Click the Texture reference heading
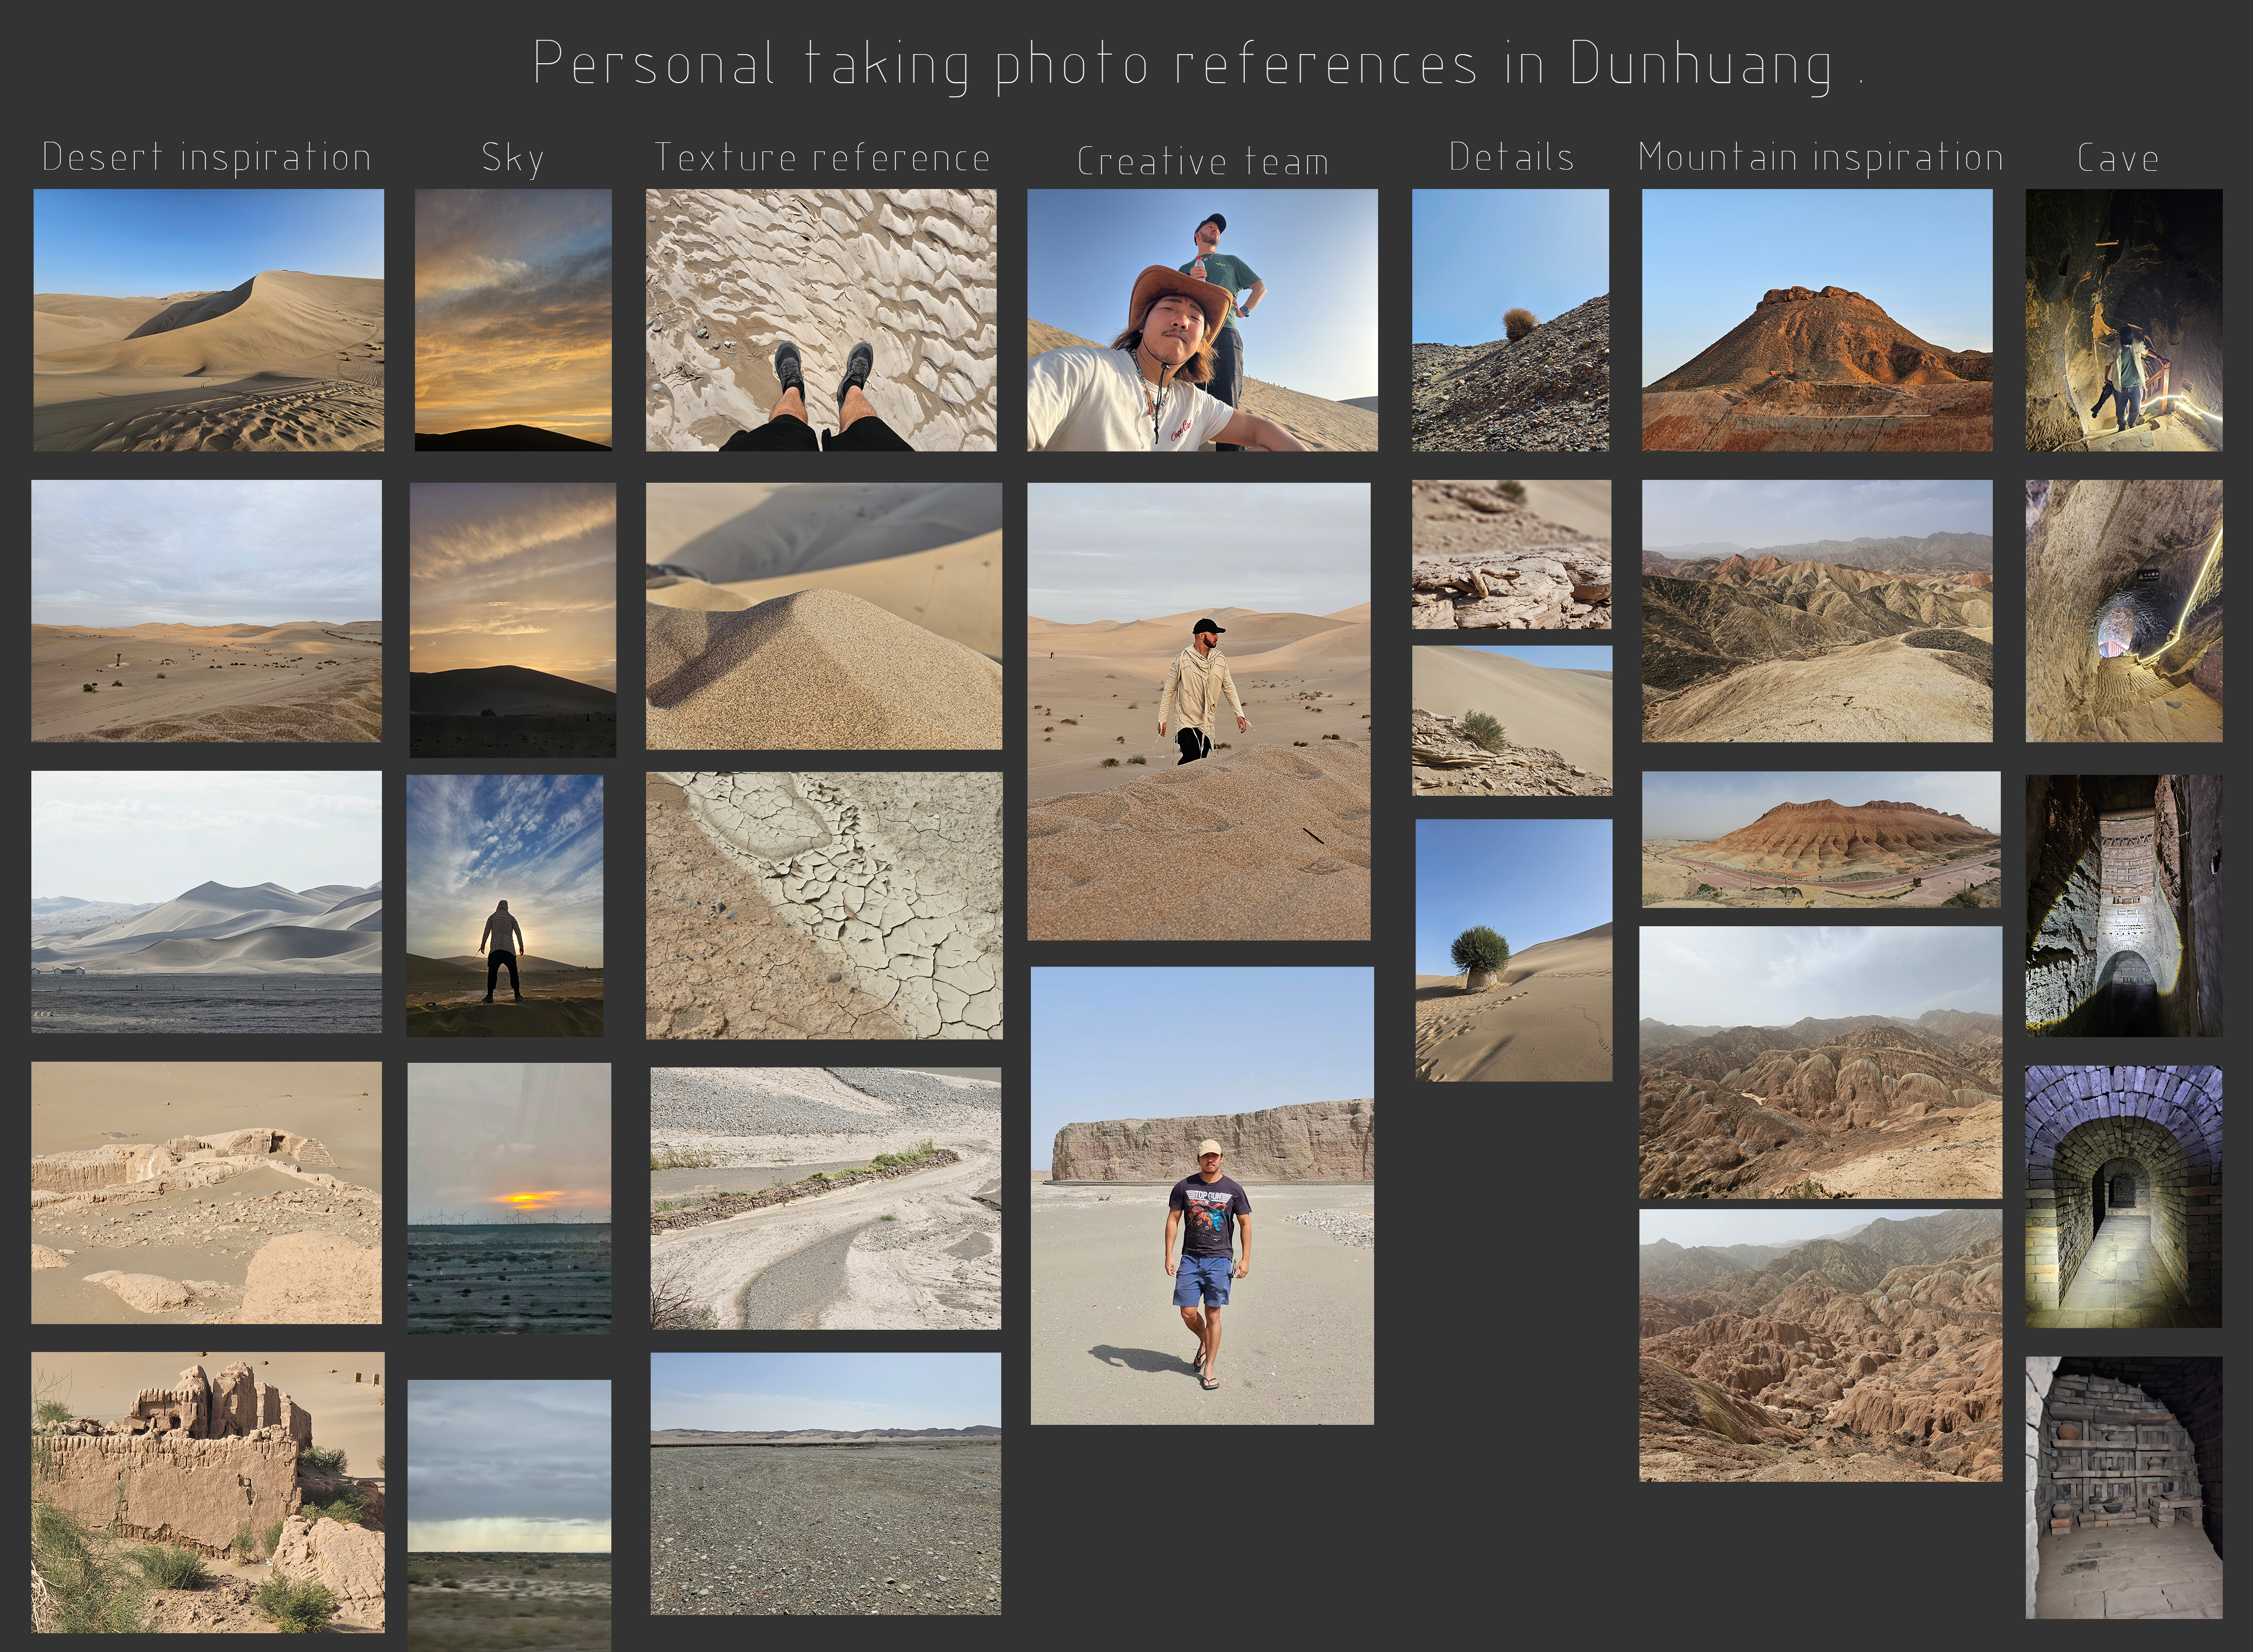Viewport: 2253px width, 1652px height. 821,158
